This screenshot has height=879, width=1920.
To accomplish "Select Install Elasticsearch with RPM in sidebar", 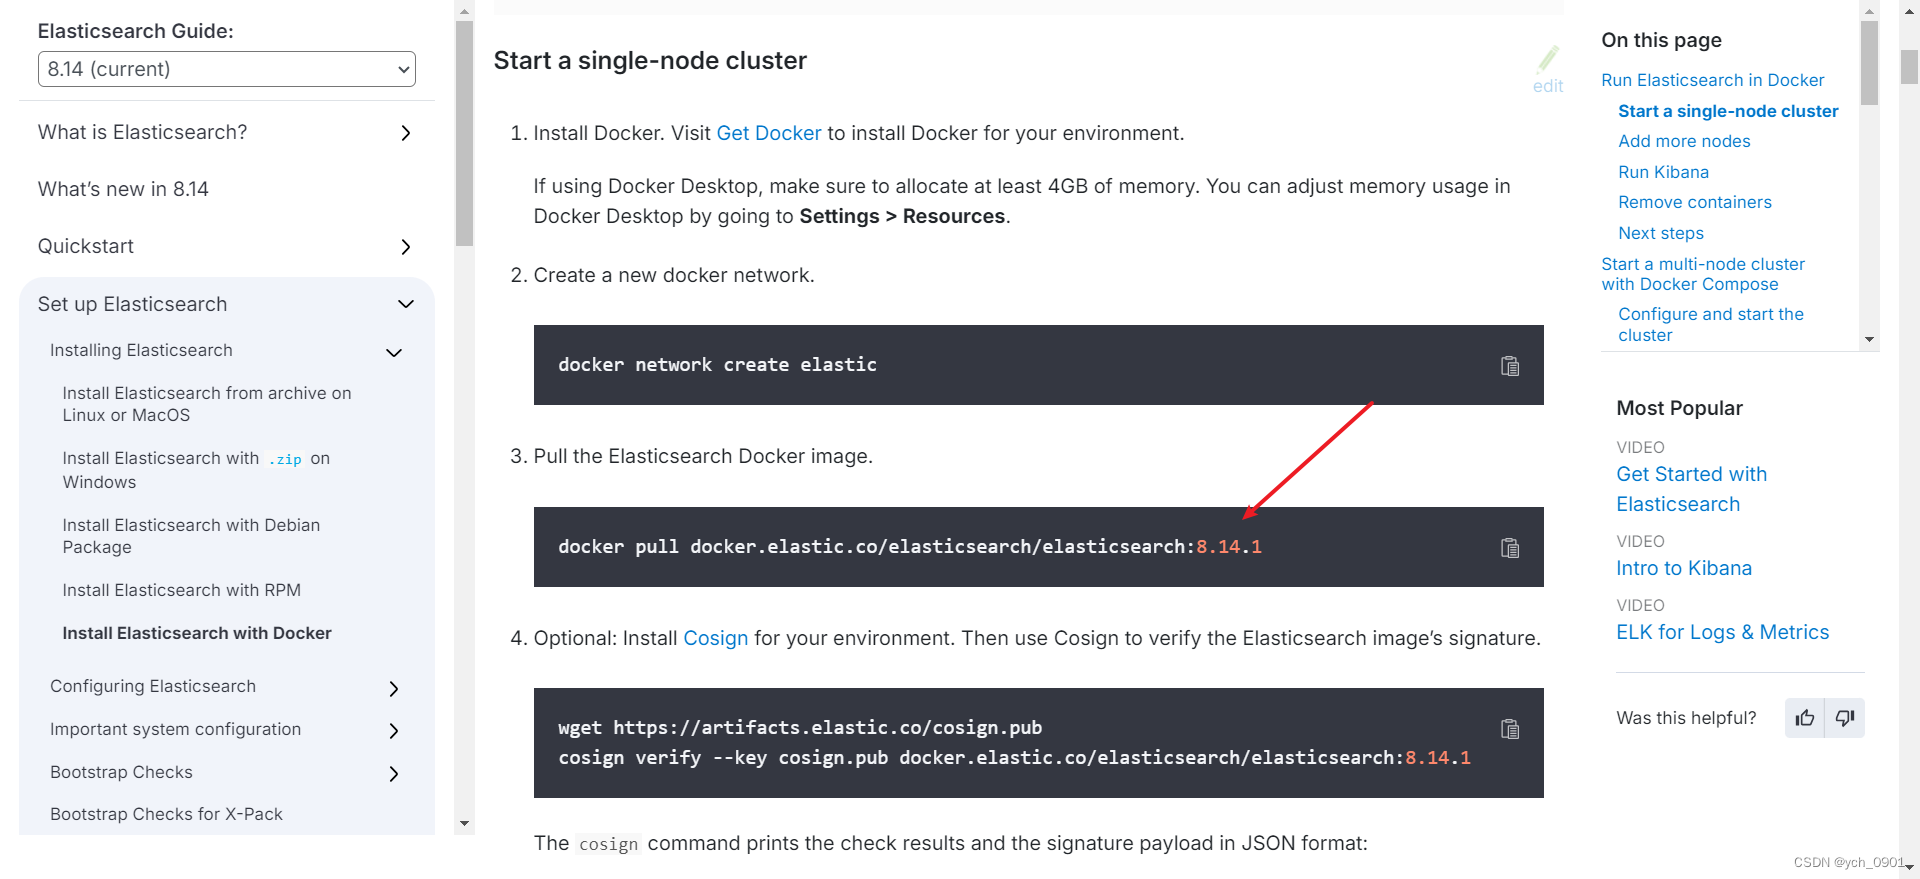I will click(182, 590).
